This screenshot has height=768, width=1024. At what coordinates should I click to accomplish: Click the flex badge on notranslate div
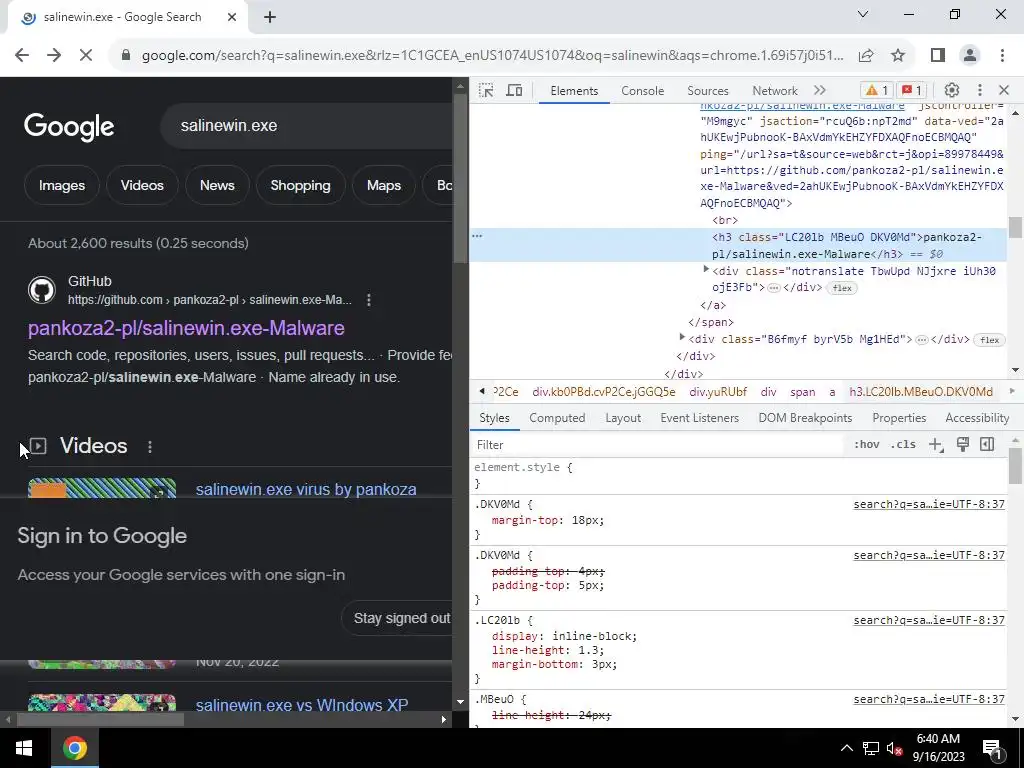click(842, 288)
